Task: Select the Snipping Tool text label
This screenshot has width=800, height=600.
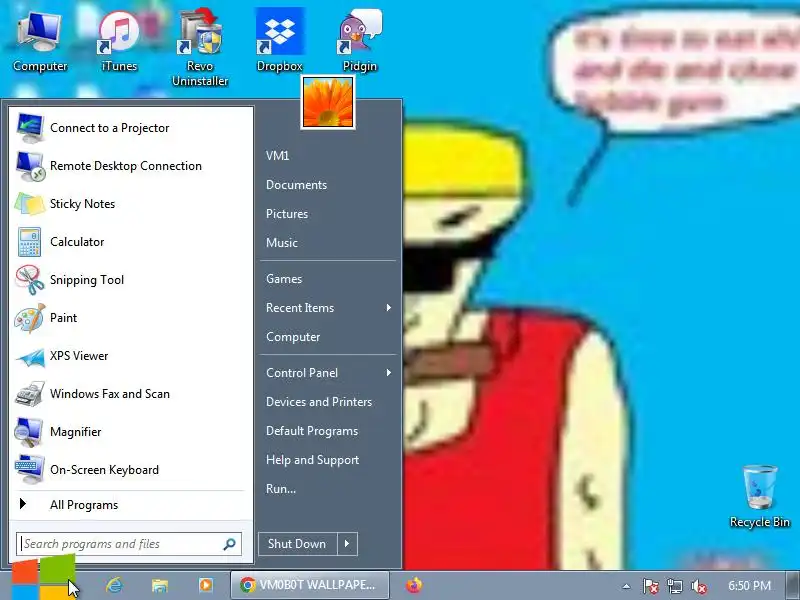Action: [87, 280]
